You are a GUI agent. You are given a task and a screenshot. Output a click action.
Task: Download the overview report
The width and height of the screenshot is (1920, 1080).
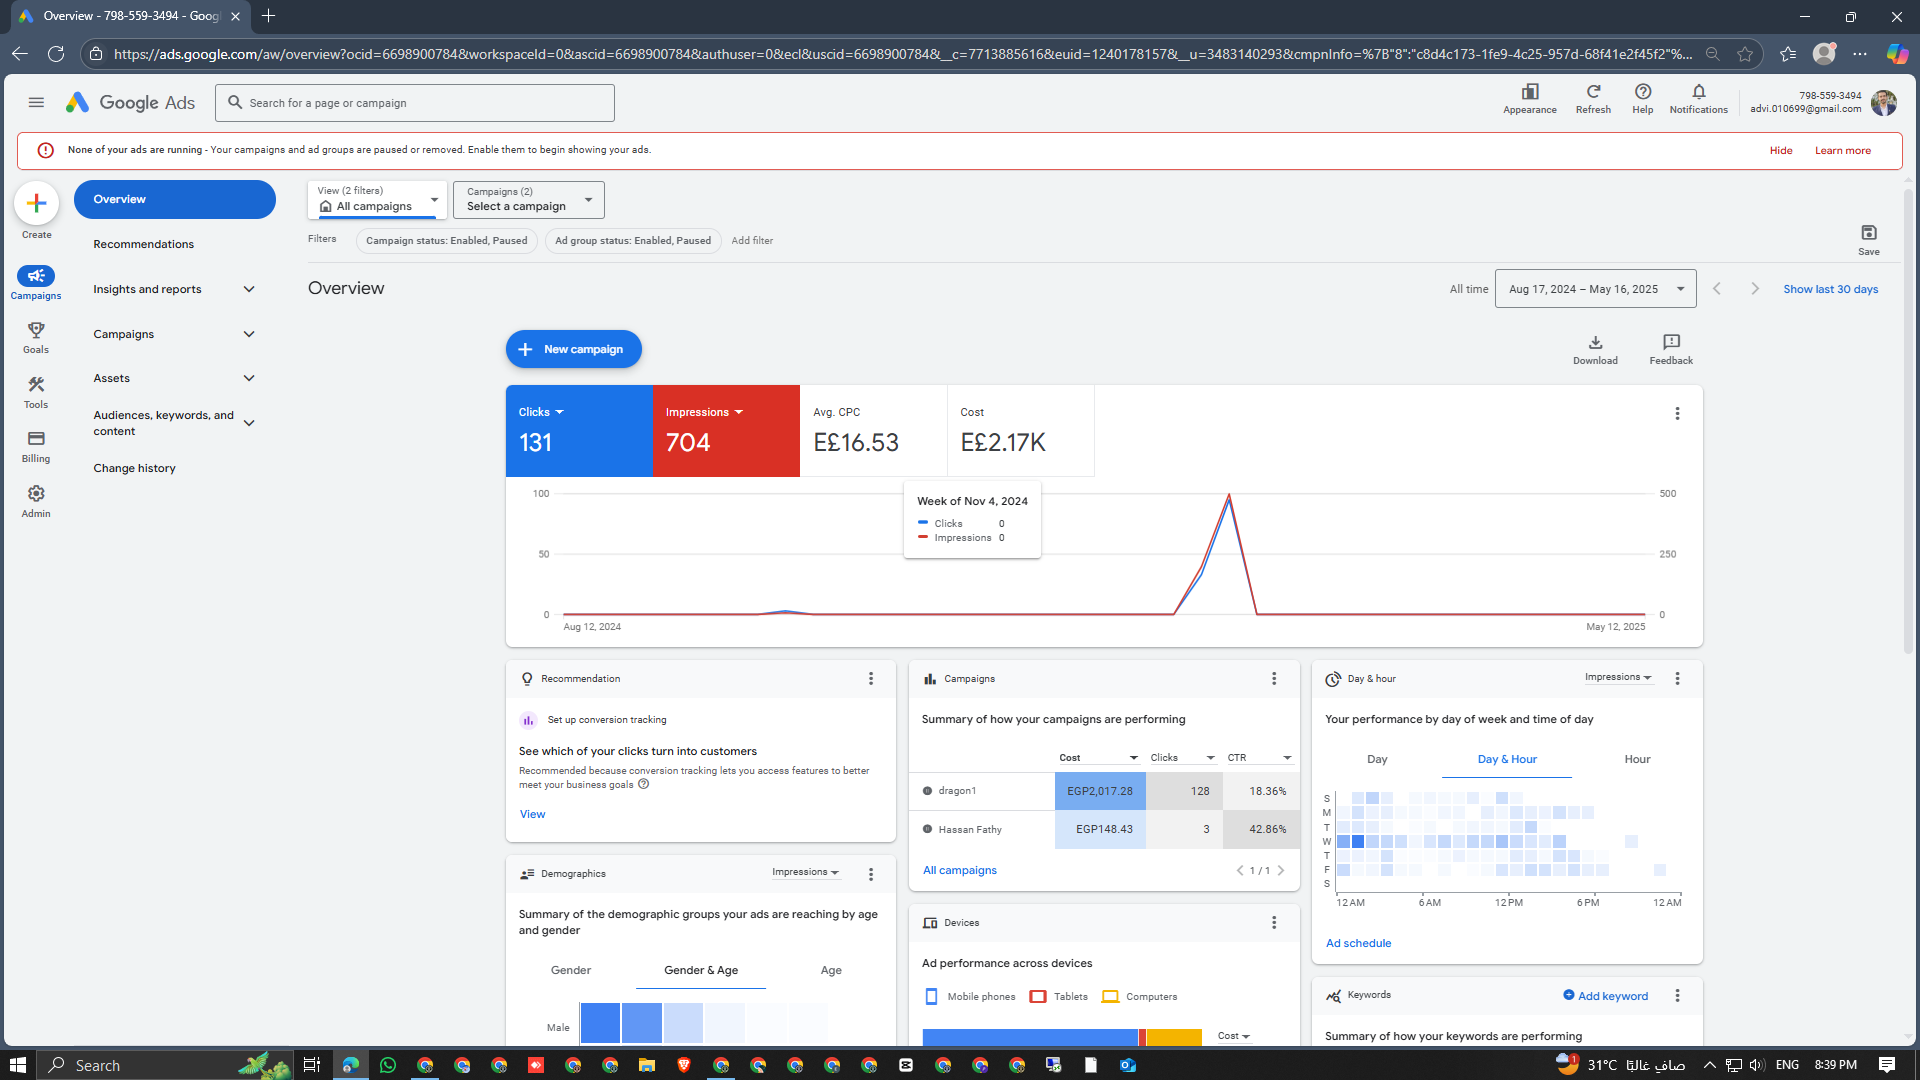pos(1595,350)
